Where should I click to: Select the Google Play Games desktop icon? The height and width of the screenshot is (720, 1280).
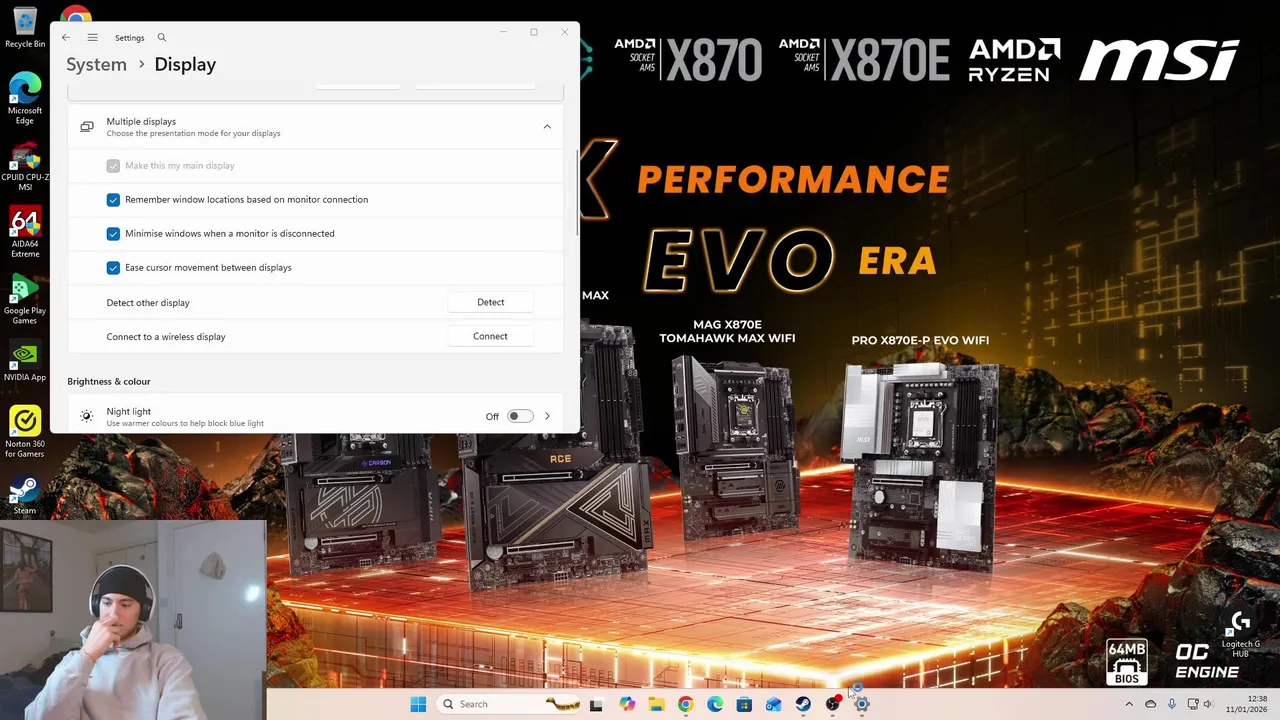25,300
